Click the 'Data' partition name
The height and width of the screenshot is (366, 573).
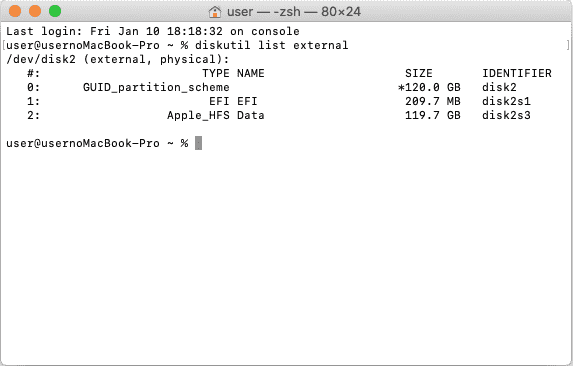point(251,115)
